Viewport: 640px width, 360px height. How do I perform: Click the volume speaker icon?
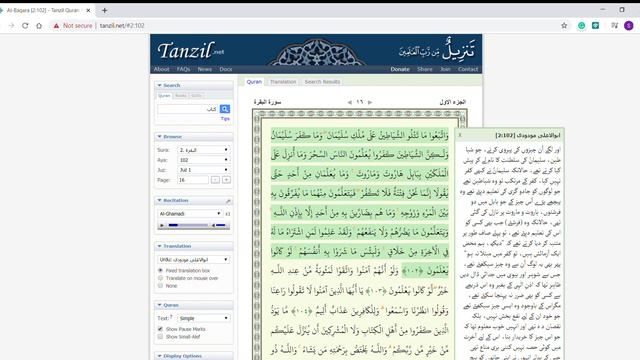point(213,225)
